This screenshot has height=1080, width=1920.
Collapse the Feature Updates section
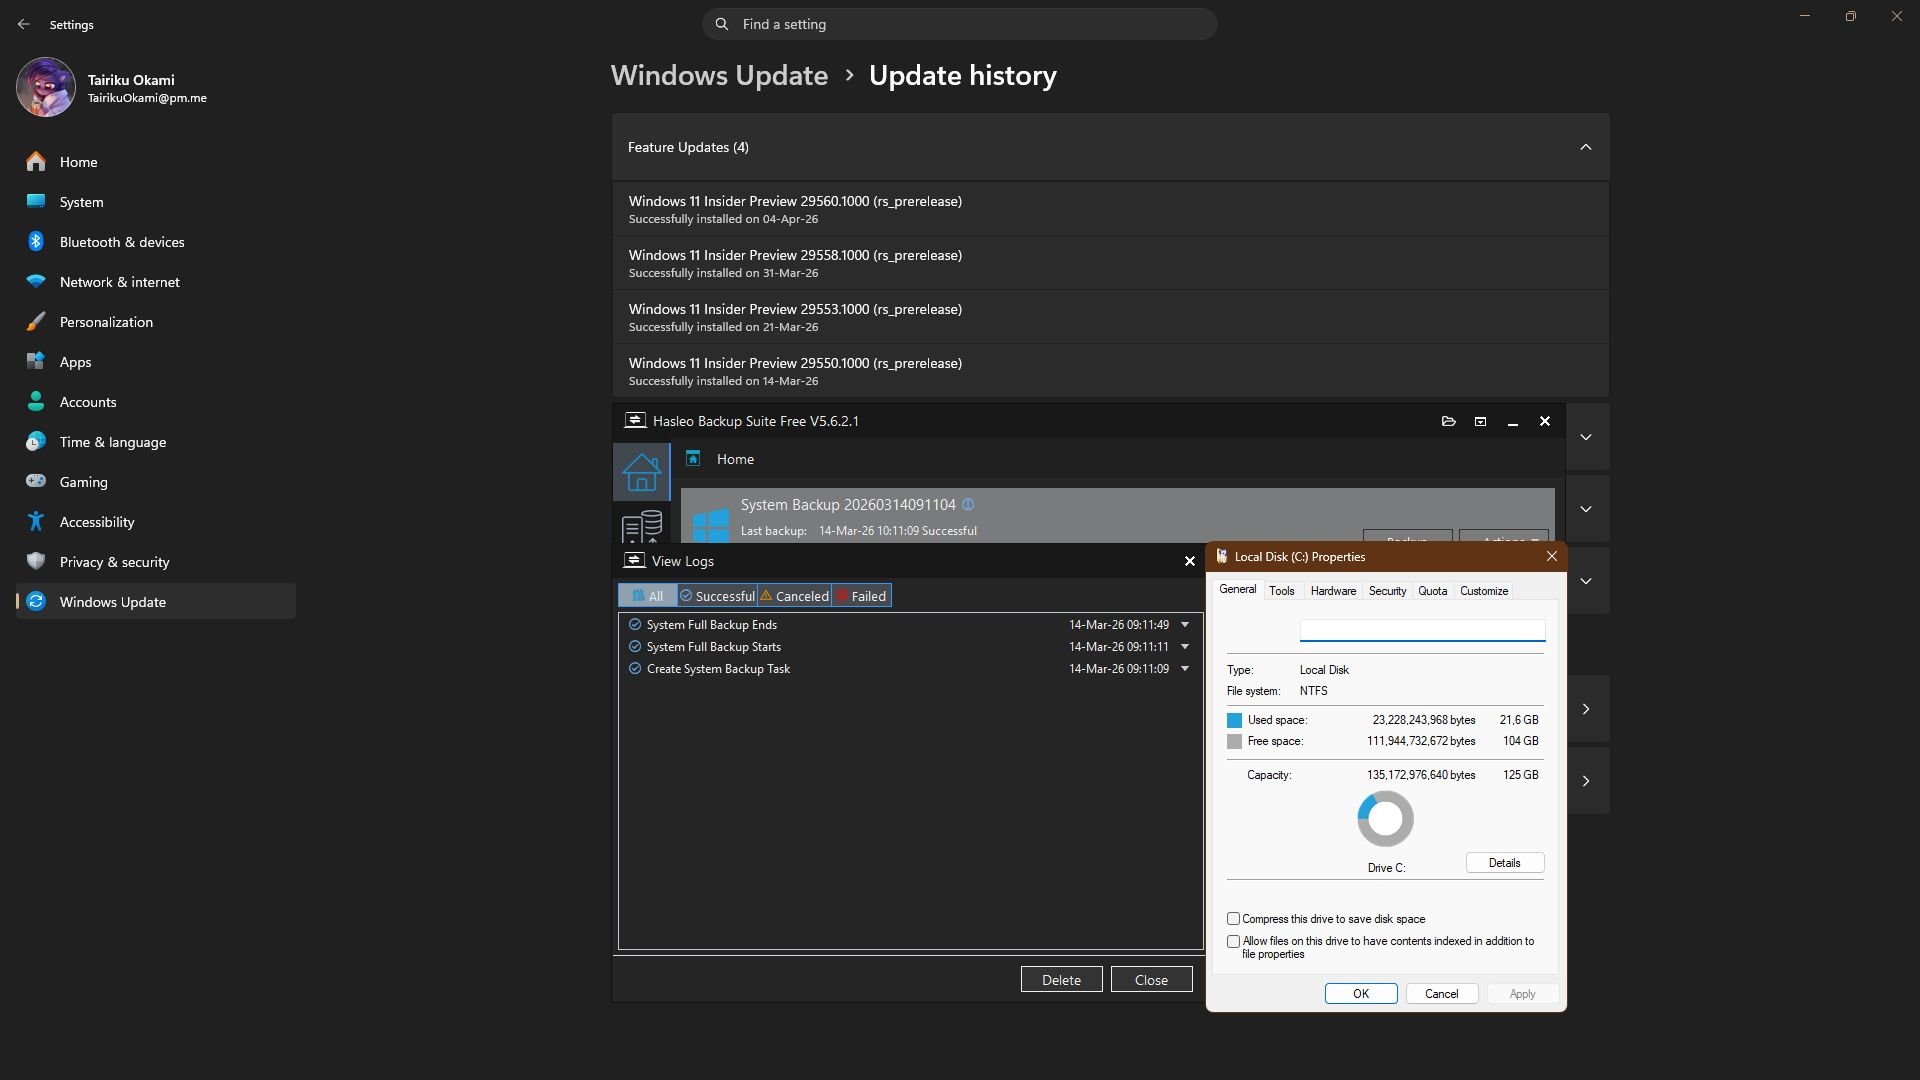coord(1586,147)
